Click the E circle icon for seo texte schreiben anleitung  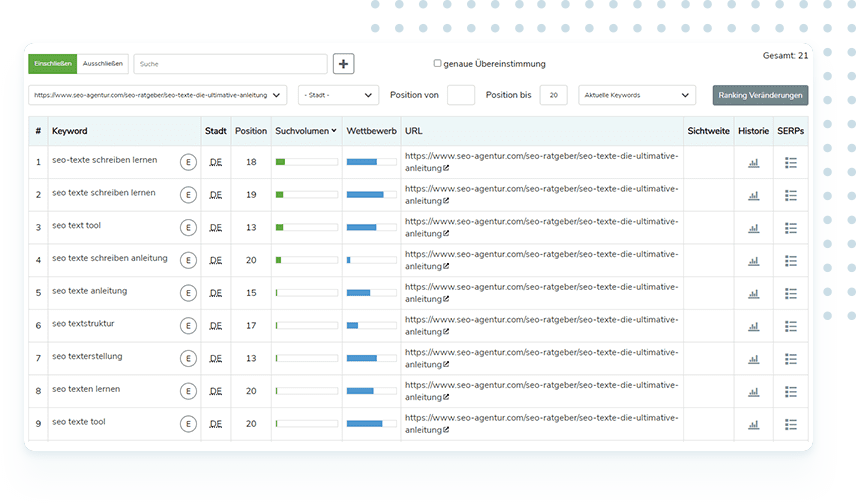point(188,261)
